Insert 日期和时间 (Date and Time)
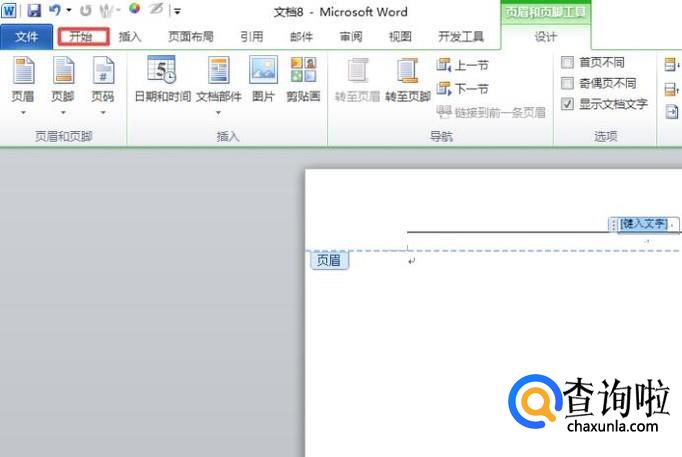The width and height of the screenshot is (682, 457). (x=163, y=79)
